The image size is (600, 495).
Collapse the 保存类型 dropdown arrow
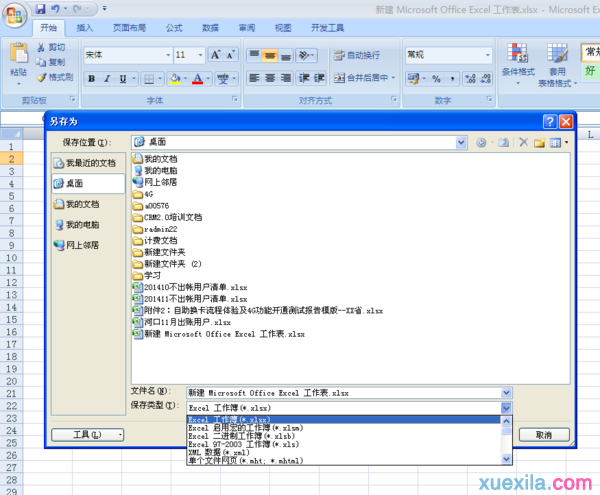coord(506,408)
